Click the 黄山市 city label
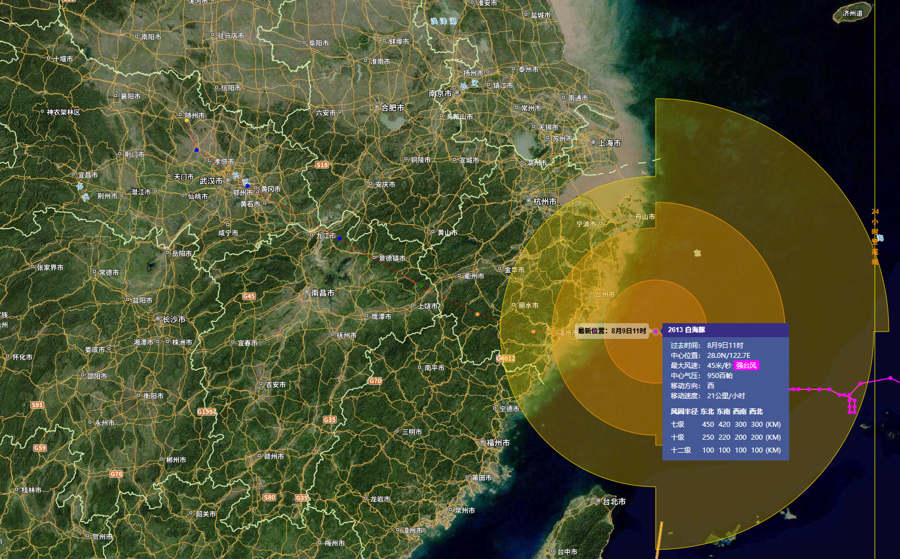The width and height of the screenshot is (900, 559). pos(448,232)
